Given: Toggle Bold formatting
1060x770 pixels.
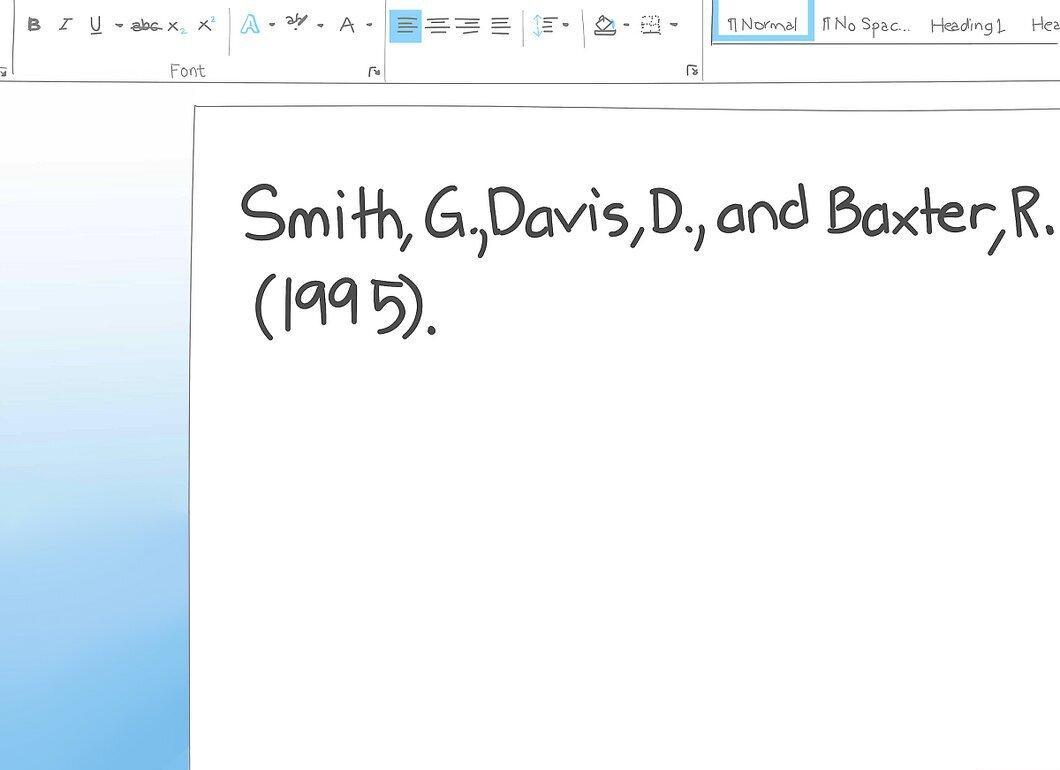Looking at the screenshot, I should pyautogui.click(x=34, y=26).
